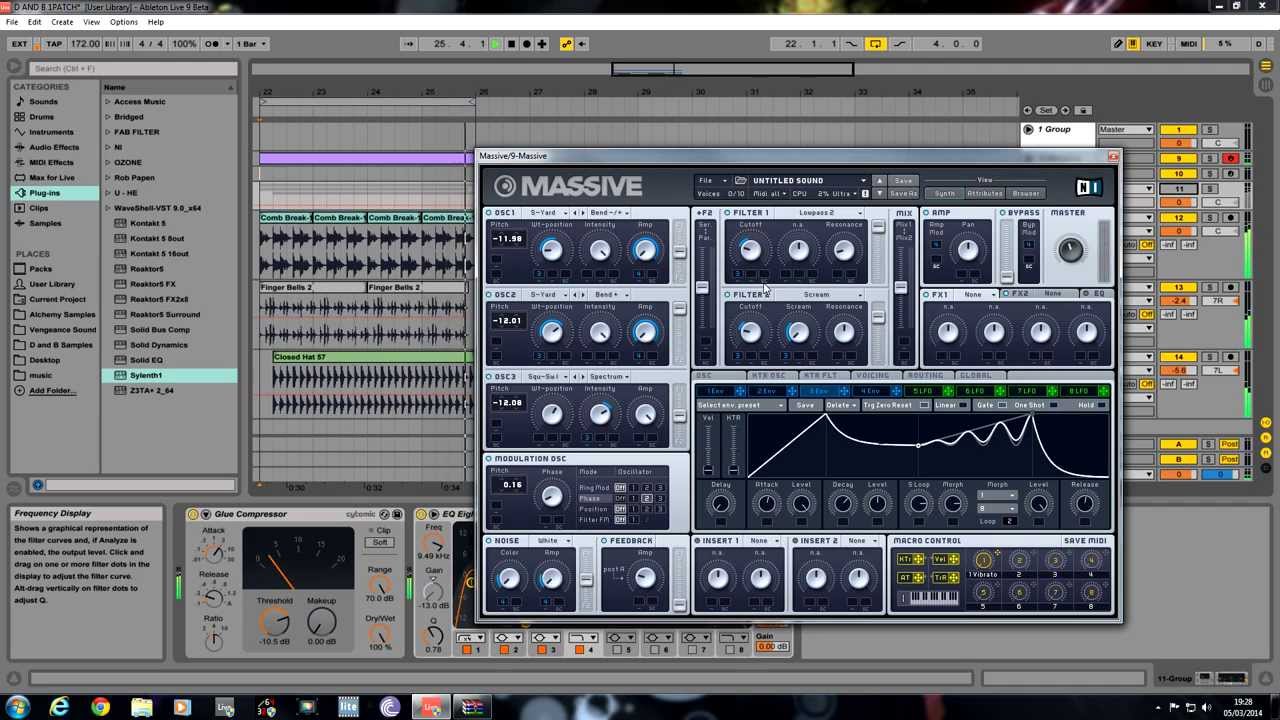The height and width of the screenshot is (720, 1280).
Task: Click the 5 LFO green drag handle
Action: pos(947,391)
